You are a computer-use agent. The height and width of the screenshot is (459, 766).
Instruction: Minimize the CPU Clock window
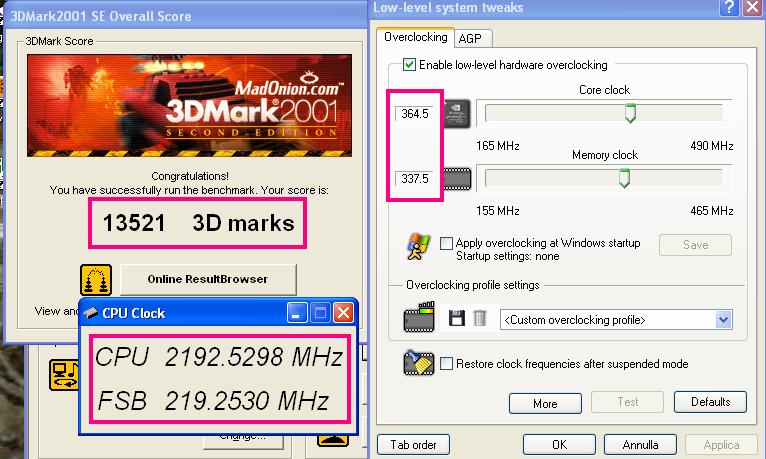297,313
